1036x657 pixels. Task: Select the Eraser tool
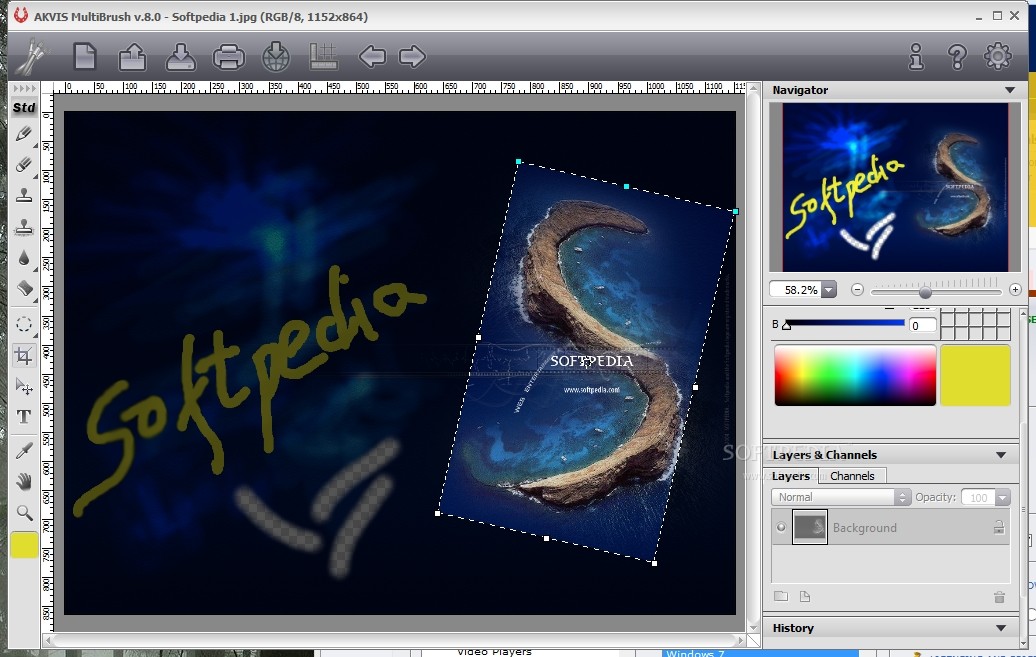(24, 165)
